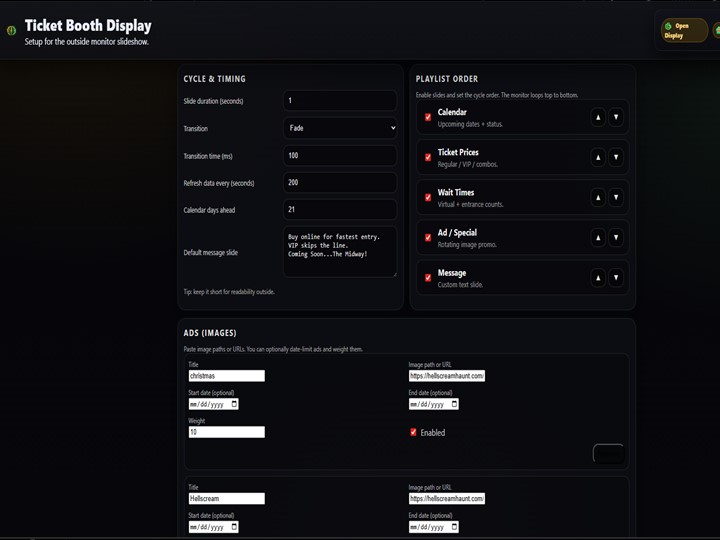The height and width of the screenshot is (540, 720).
Task: Click the Slide duration field
Action: [340, 101]
